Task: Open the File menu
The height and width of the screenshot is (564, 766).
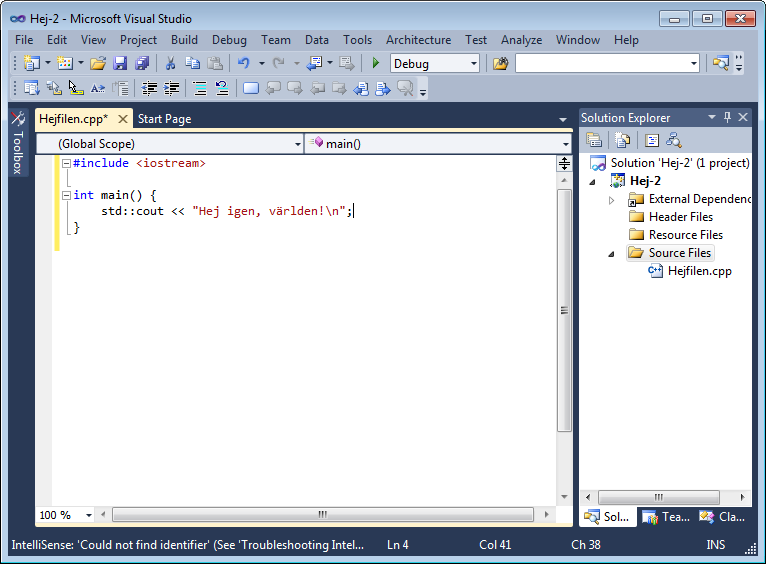Action: (x=24, y=40)
